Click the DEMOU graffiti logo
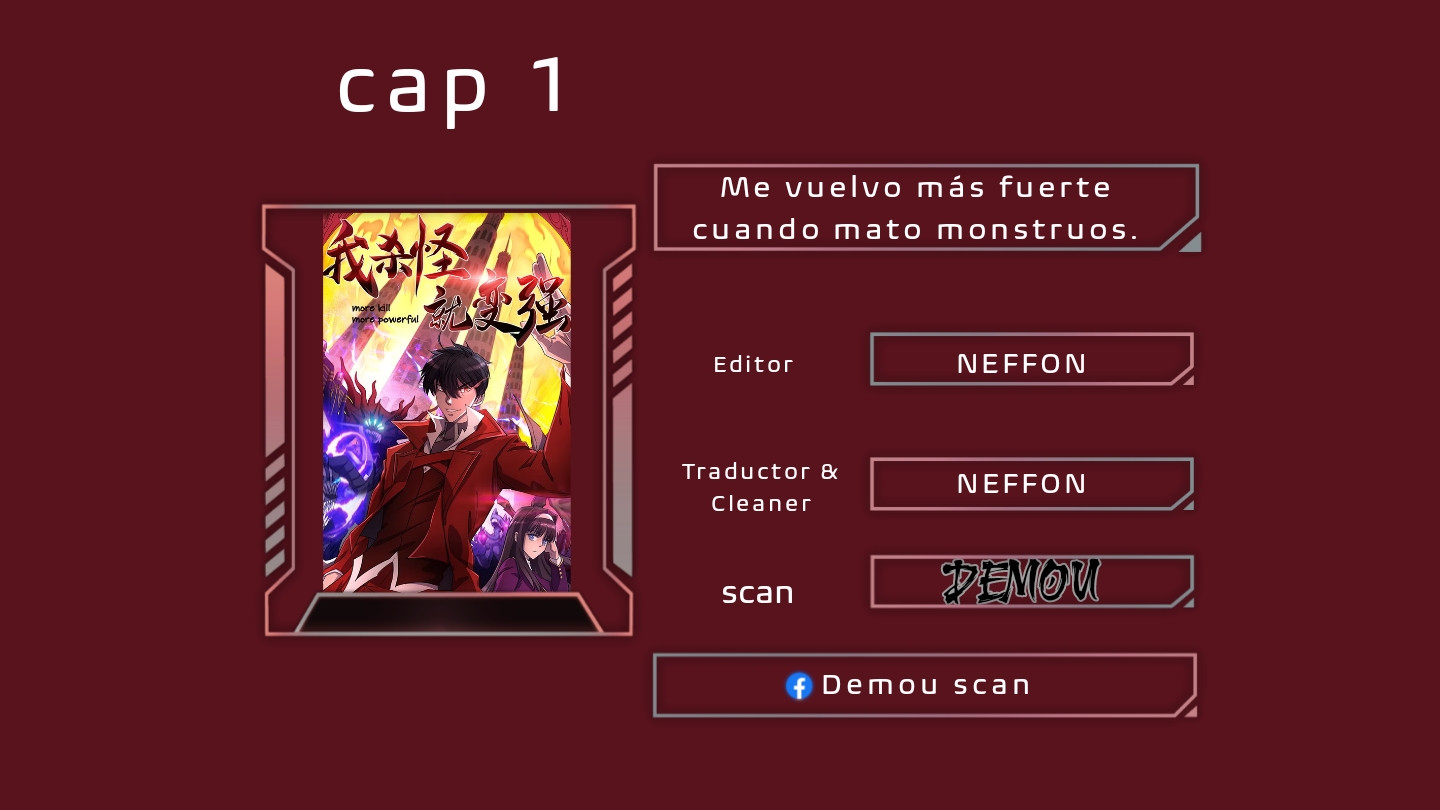 [1021, 581]
